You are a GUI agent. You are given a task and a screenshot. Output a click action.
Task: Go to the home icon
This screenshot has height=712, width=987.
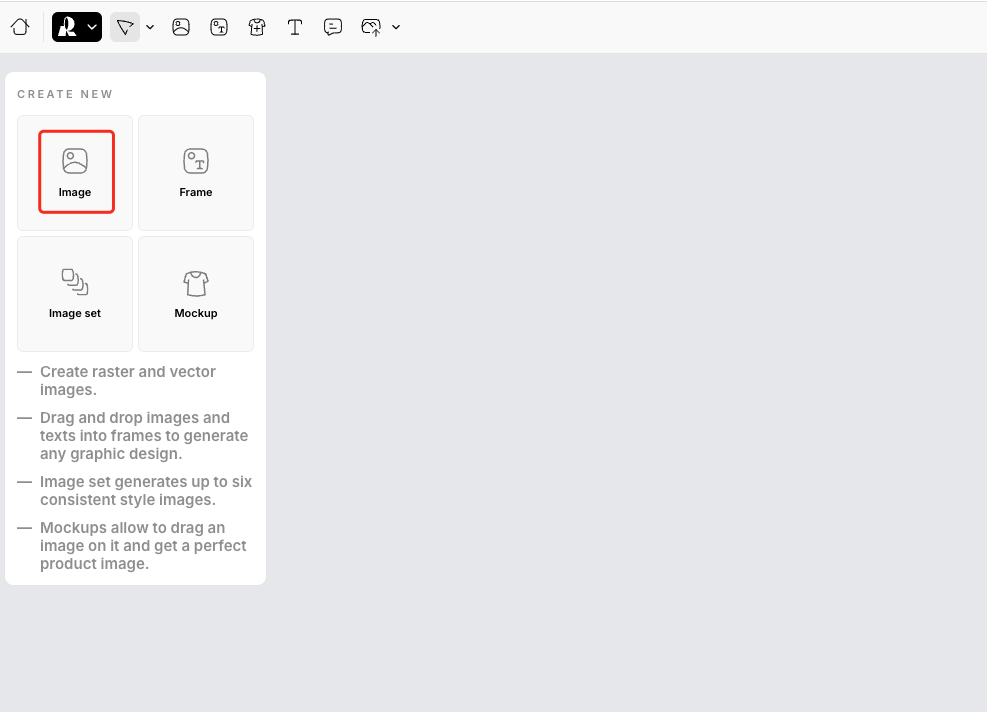pyautogui.click(x=20, y=27)
